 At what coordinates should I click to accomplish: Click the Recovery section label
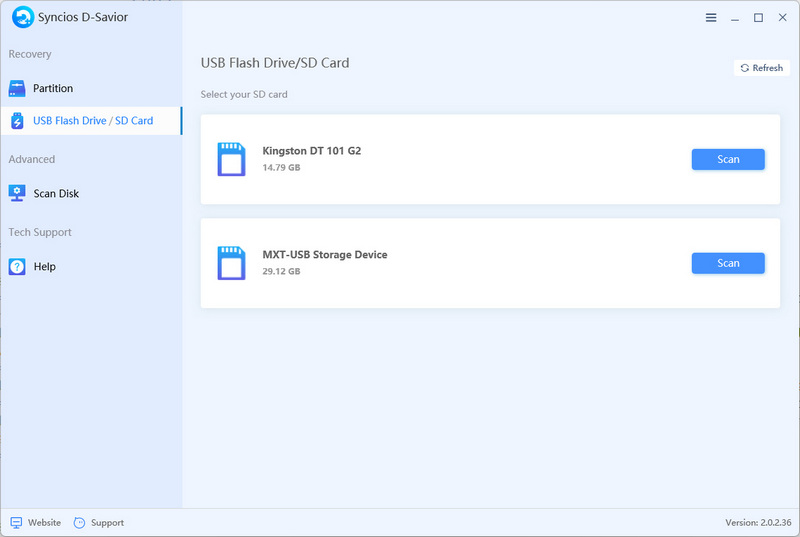tap(30, 54)
